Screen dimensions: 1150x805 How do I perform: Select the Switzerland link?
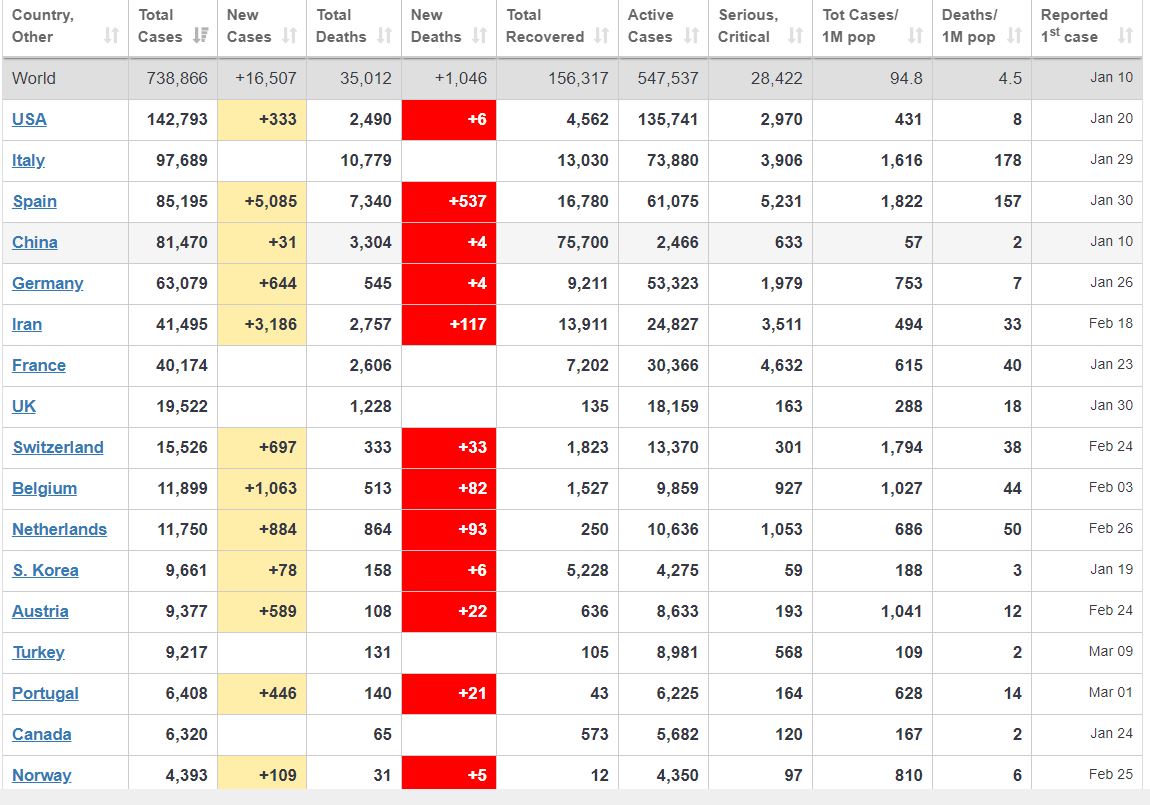(57, 447)
